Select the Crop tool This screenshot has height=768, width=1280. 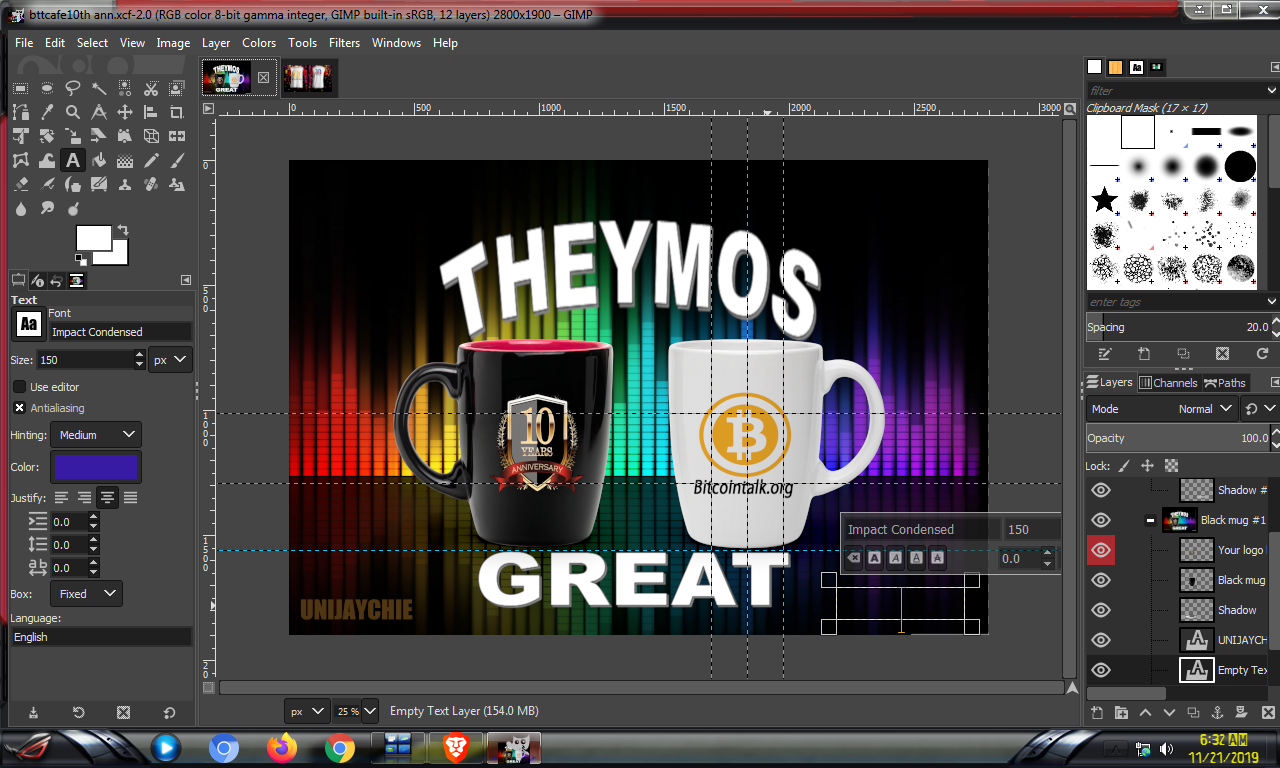click(x=177, y=112)
